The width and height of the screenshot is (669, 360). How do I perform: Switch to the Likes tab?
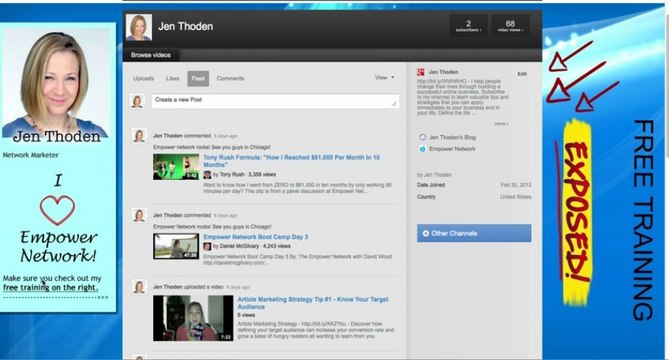(x=172, y=78)
